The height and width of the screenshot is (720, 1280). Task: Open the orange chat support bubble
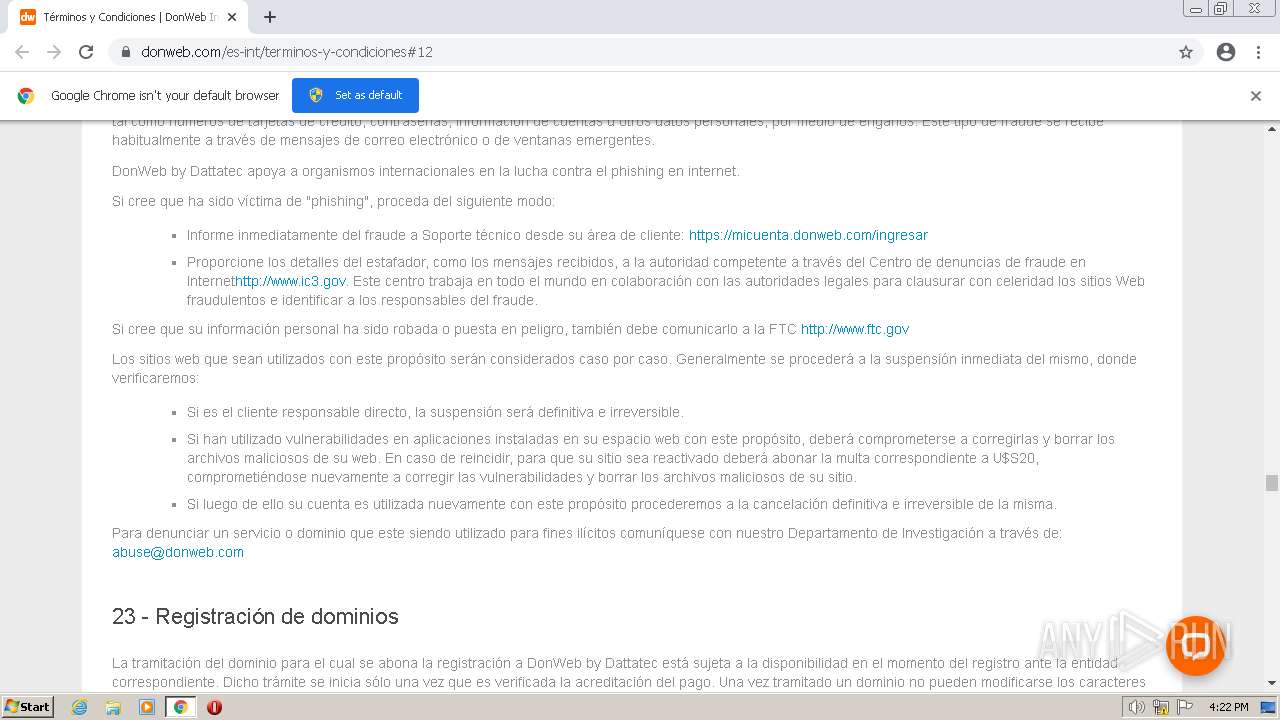coord(1196,645)
